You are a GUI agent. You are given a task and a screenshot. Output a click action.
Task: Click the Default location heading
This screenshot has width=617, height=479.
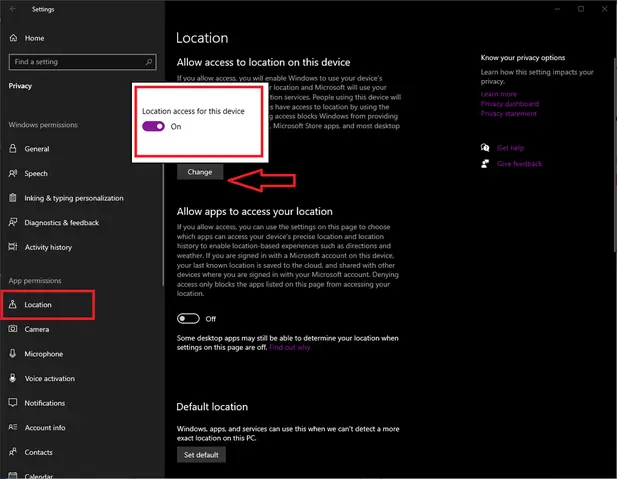pyautogui.click(x=212, y=407)
